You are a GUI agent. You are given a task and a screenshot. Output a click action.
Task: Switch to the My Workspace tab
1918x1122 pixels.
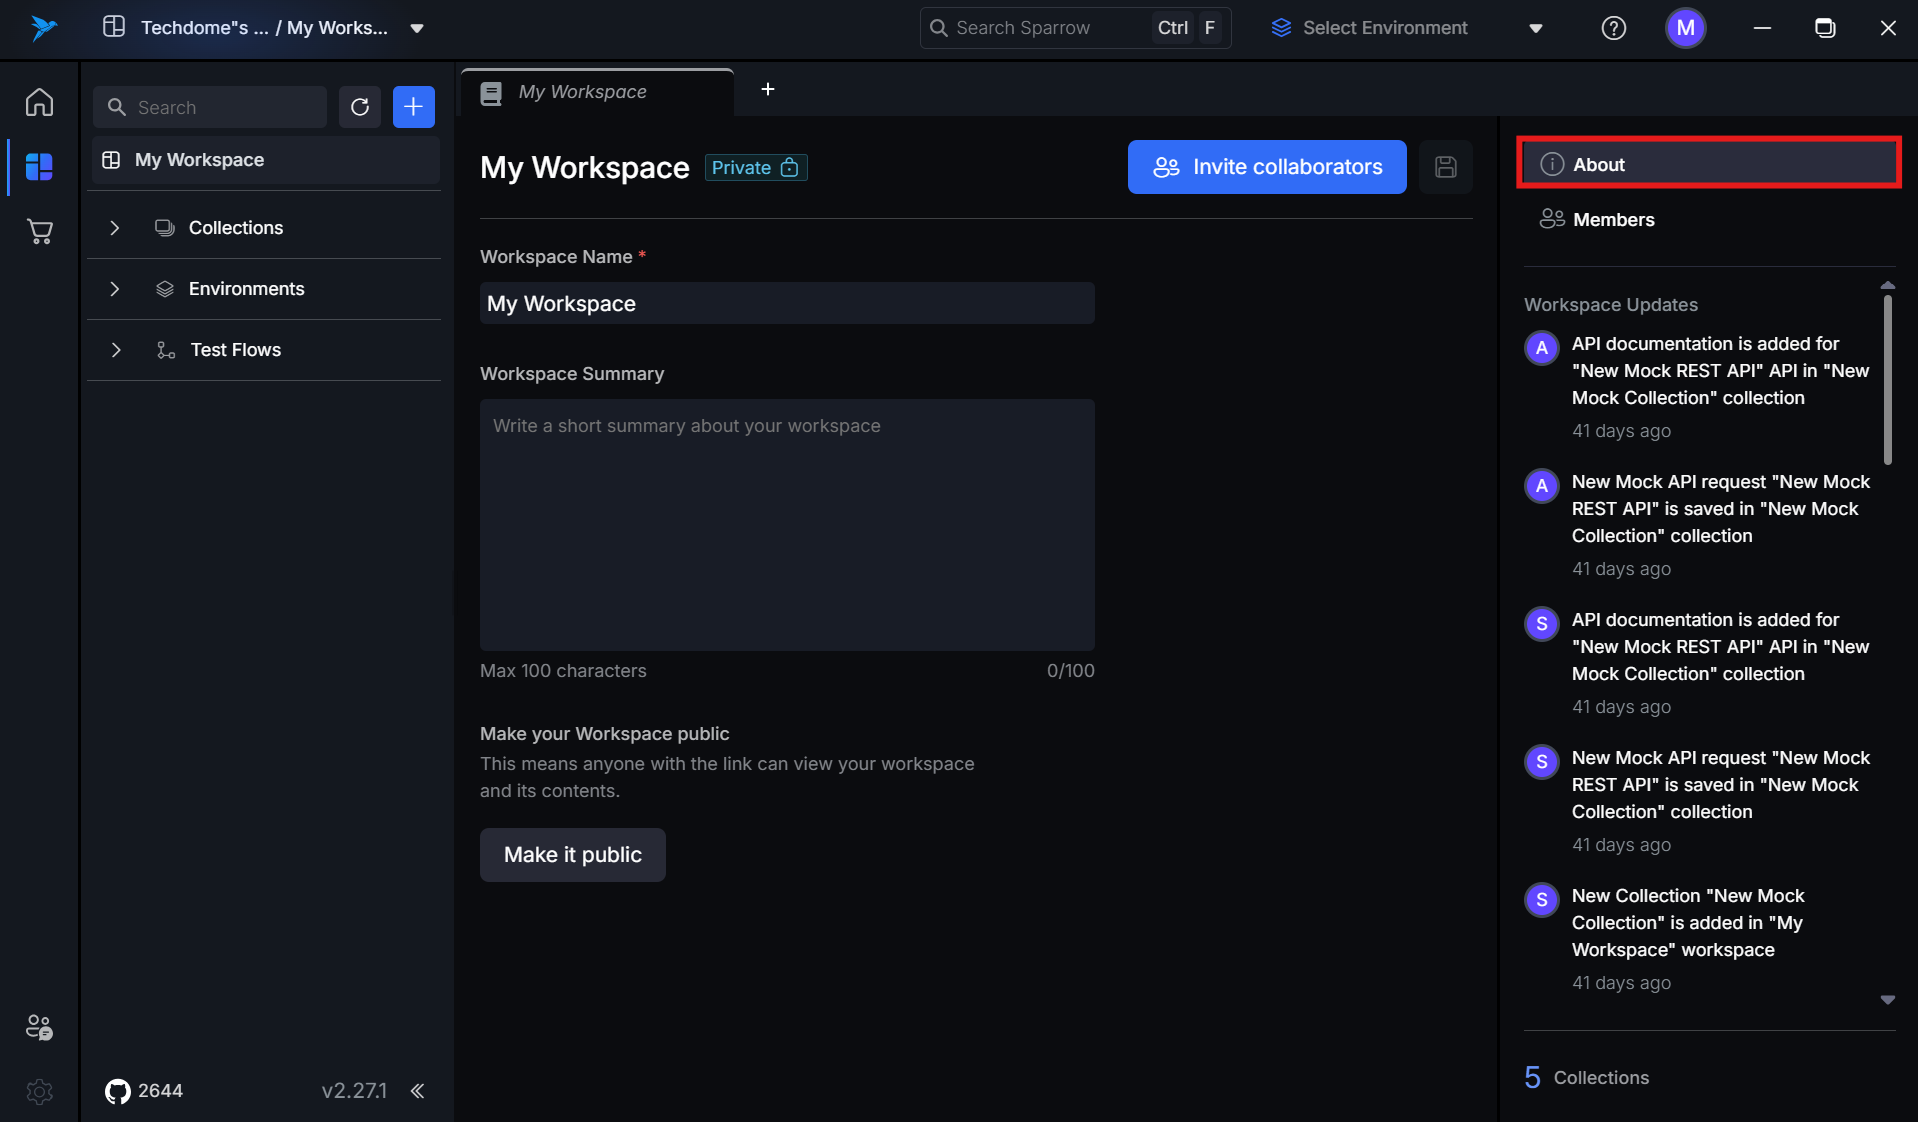coord(597,92)
